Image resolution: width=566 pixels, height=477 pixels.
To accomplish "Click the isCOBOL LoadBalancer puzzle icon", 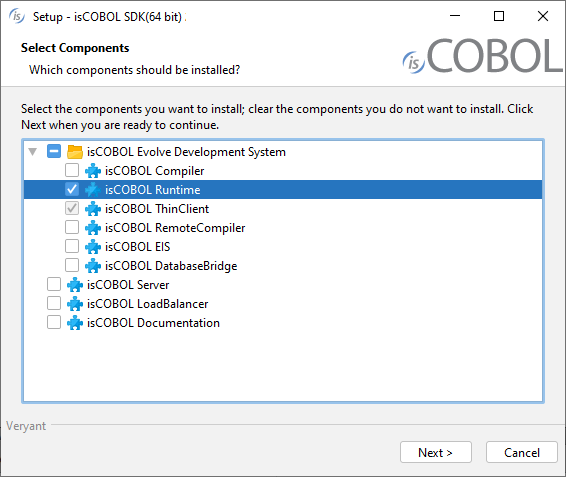I will [x=75, y=304].
